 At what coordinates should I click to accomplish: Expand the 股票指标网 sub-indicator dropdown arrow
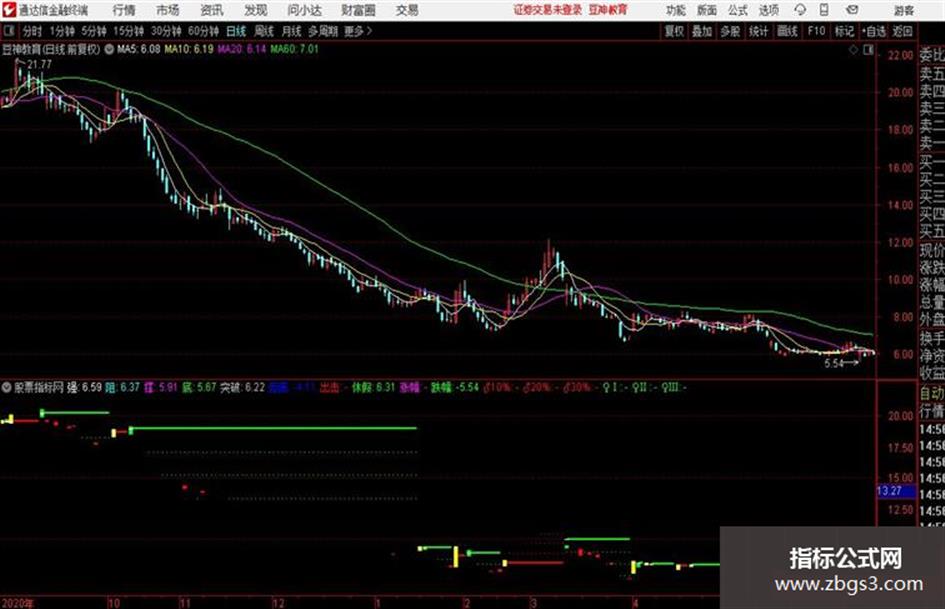[x=7, y=388]
